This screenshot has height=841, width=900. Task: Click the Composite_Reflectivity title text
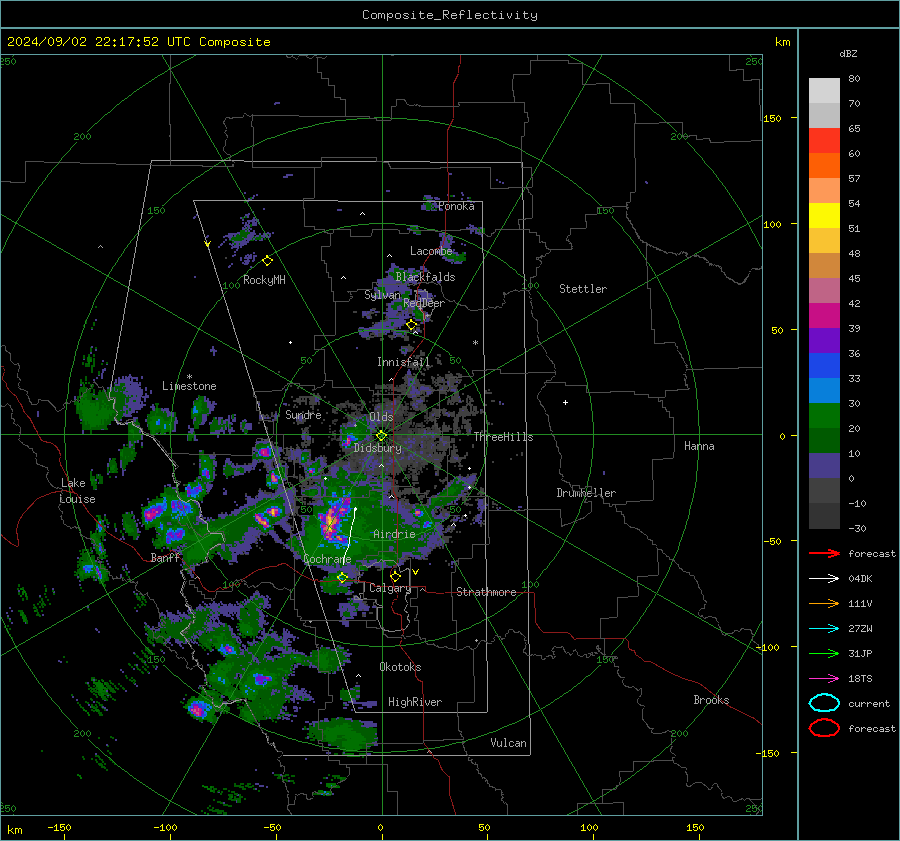449,15
